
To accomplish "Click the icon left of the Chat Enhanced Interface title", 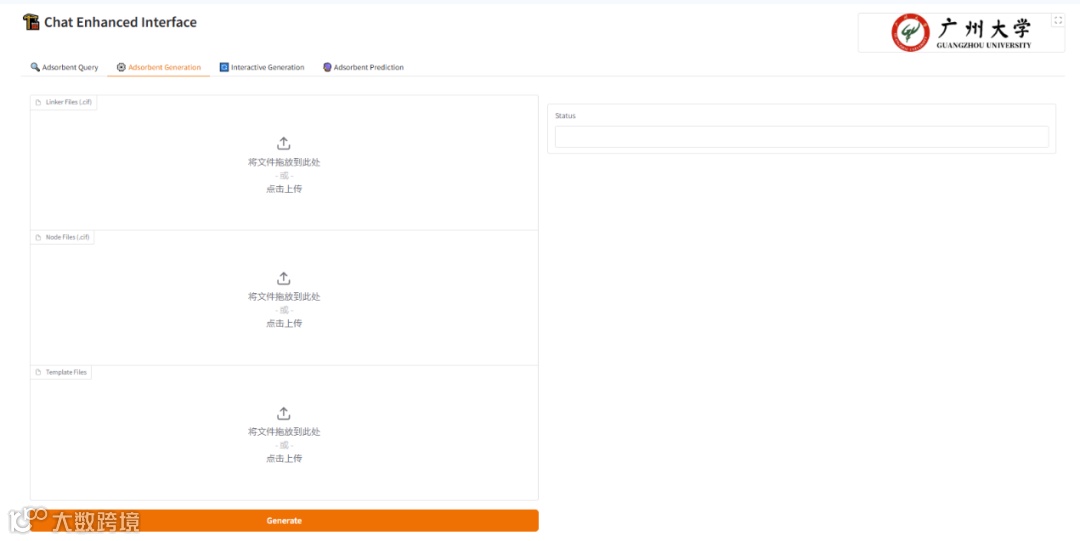I will point(31,22).
